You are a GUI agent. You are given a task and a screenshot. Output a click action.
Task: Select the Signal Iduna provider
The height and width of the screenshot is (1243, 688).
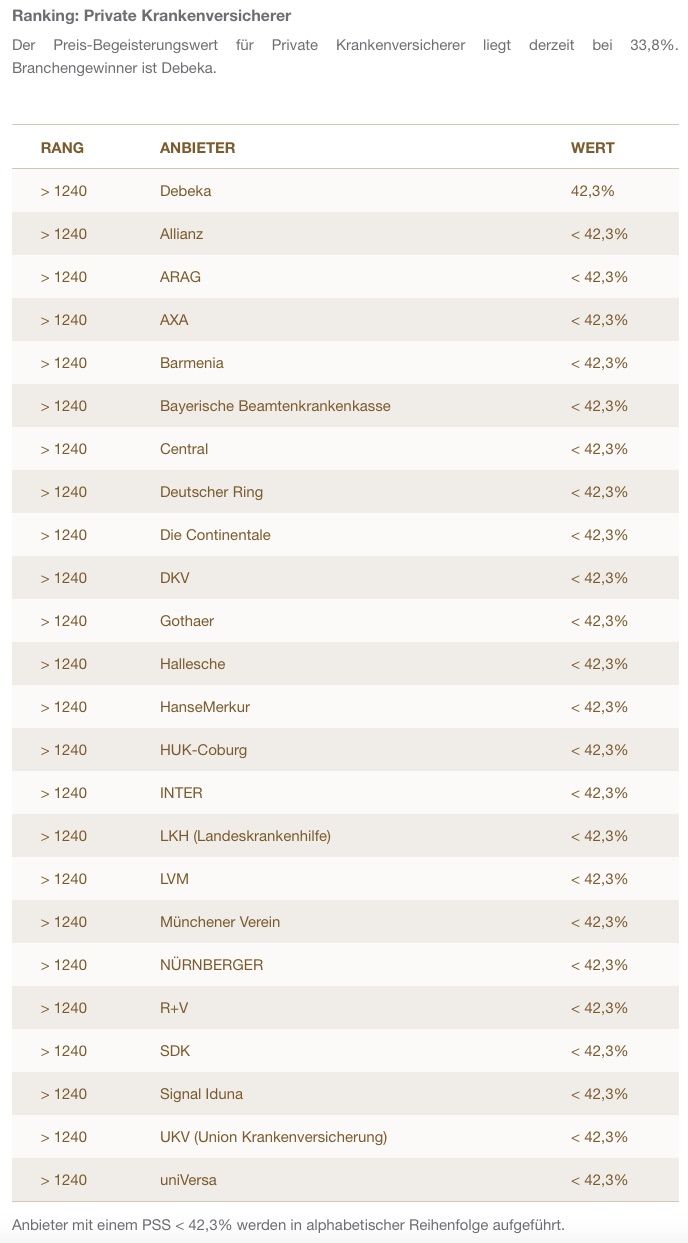(201, 1094)
